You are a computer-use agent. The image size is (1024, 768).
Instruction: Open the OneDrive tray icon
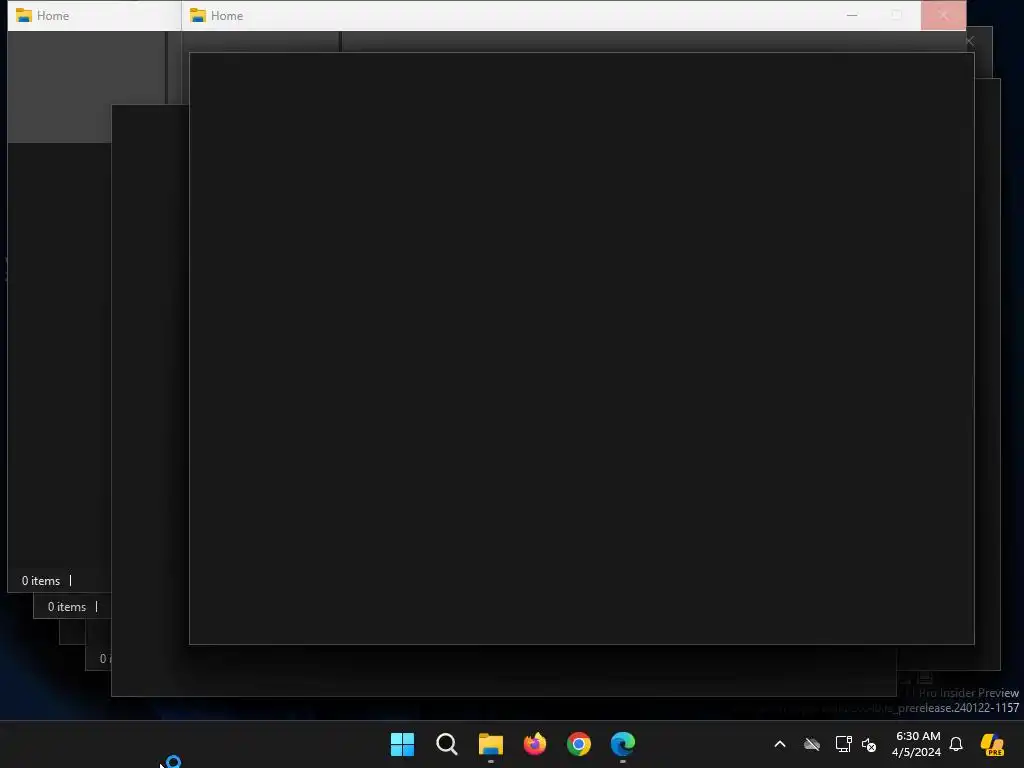pos(812,744)
